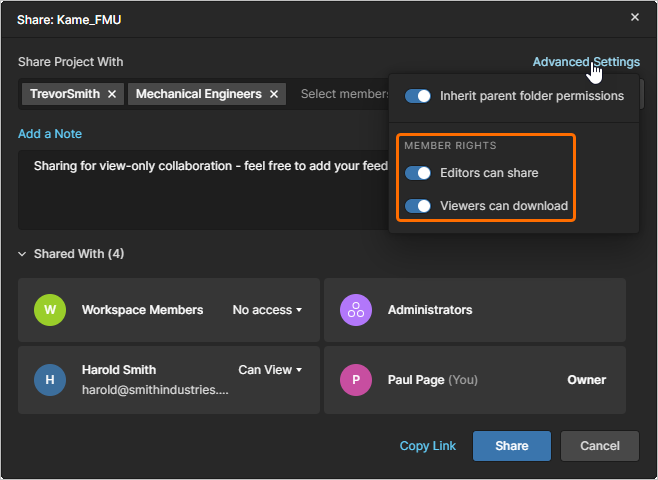This screenshot has width=658, height=480.
Task: Click Paul Page's pink avatar icon
Action: pyautogui.click(x=355, y=380)
